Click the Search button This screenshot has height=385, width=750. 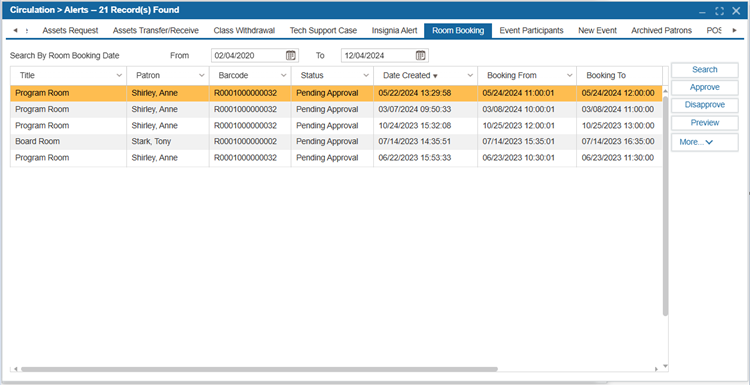[705, 70]
